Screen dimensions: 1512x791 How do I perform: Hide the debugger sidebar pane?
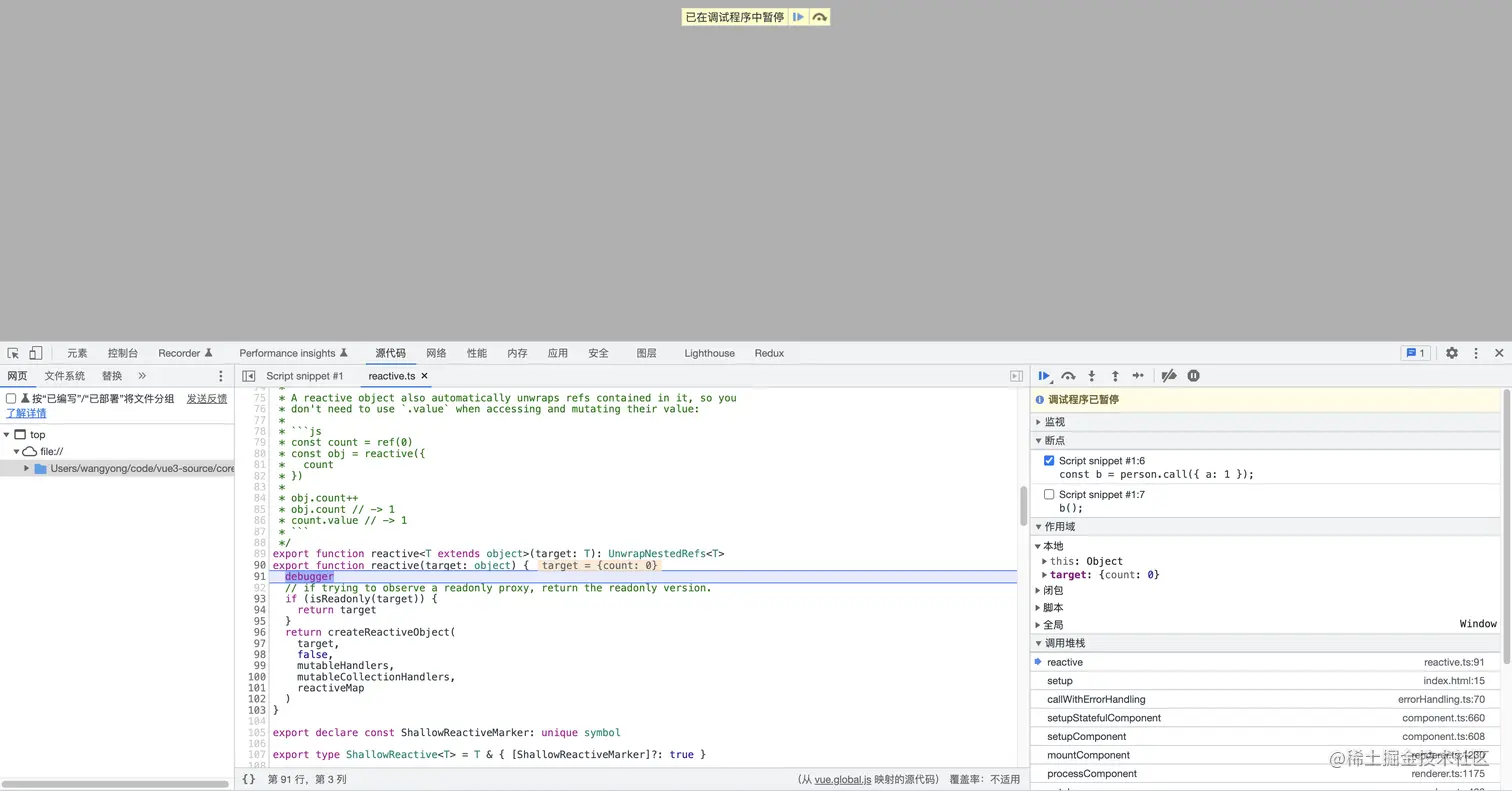tap(1016, 376)
